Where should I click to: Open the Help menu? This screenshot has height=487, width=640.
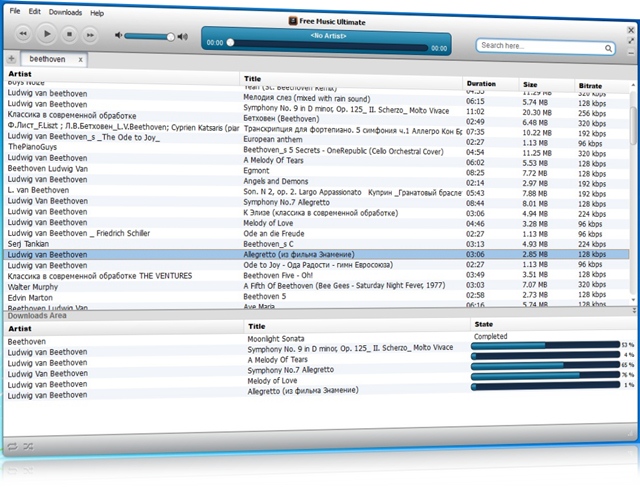coord(97,13)
